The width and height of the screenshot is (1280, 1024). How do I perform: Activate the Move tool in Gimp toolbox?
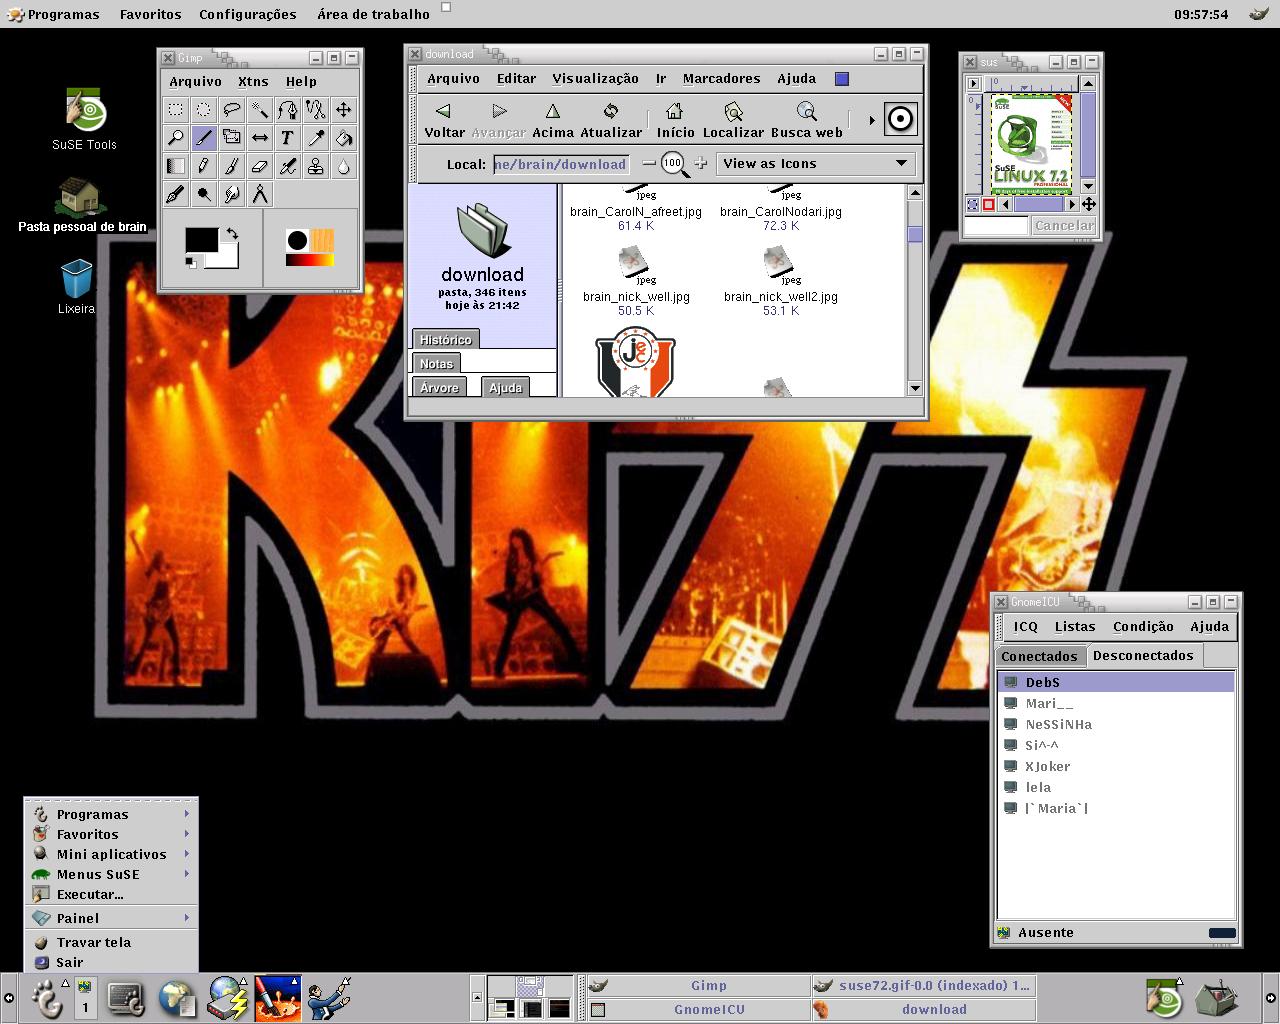(343, 110)
